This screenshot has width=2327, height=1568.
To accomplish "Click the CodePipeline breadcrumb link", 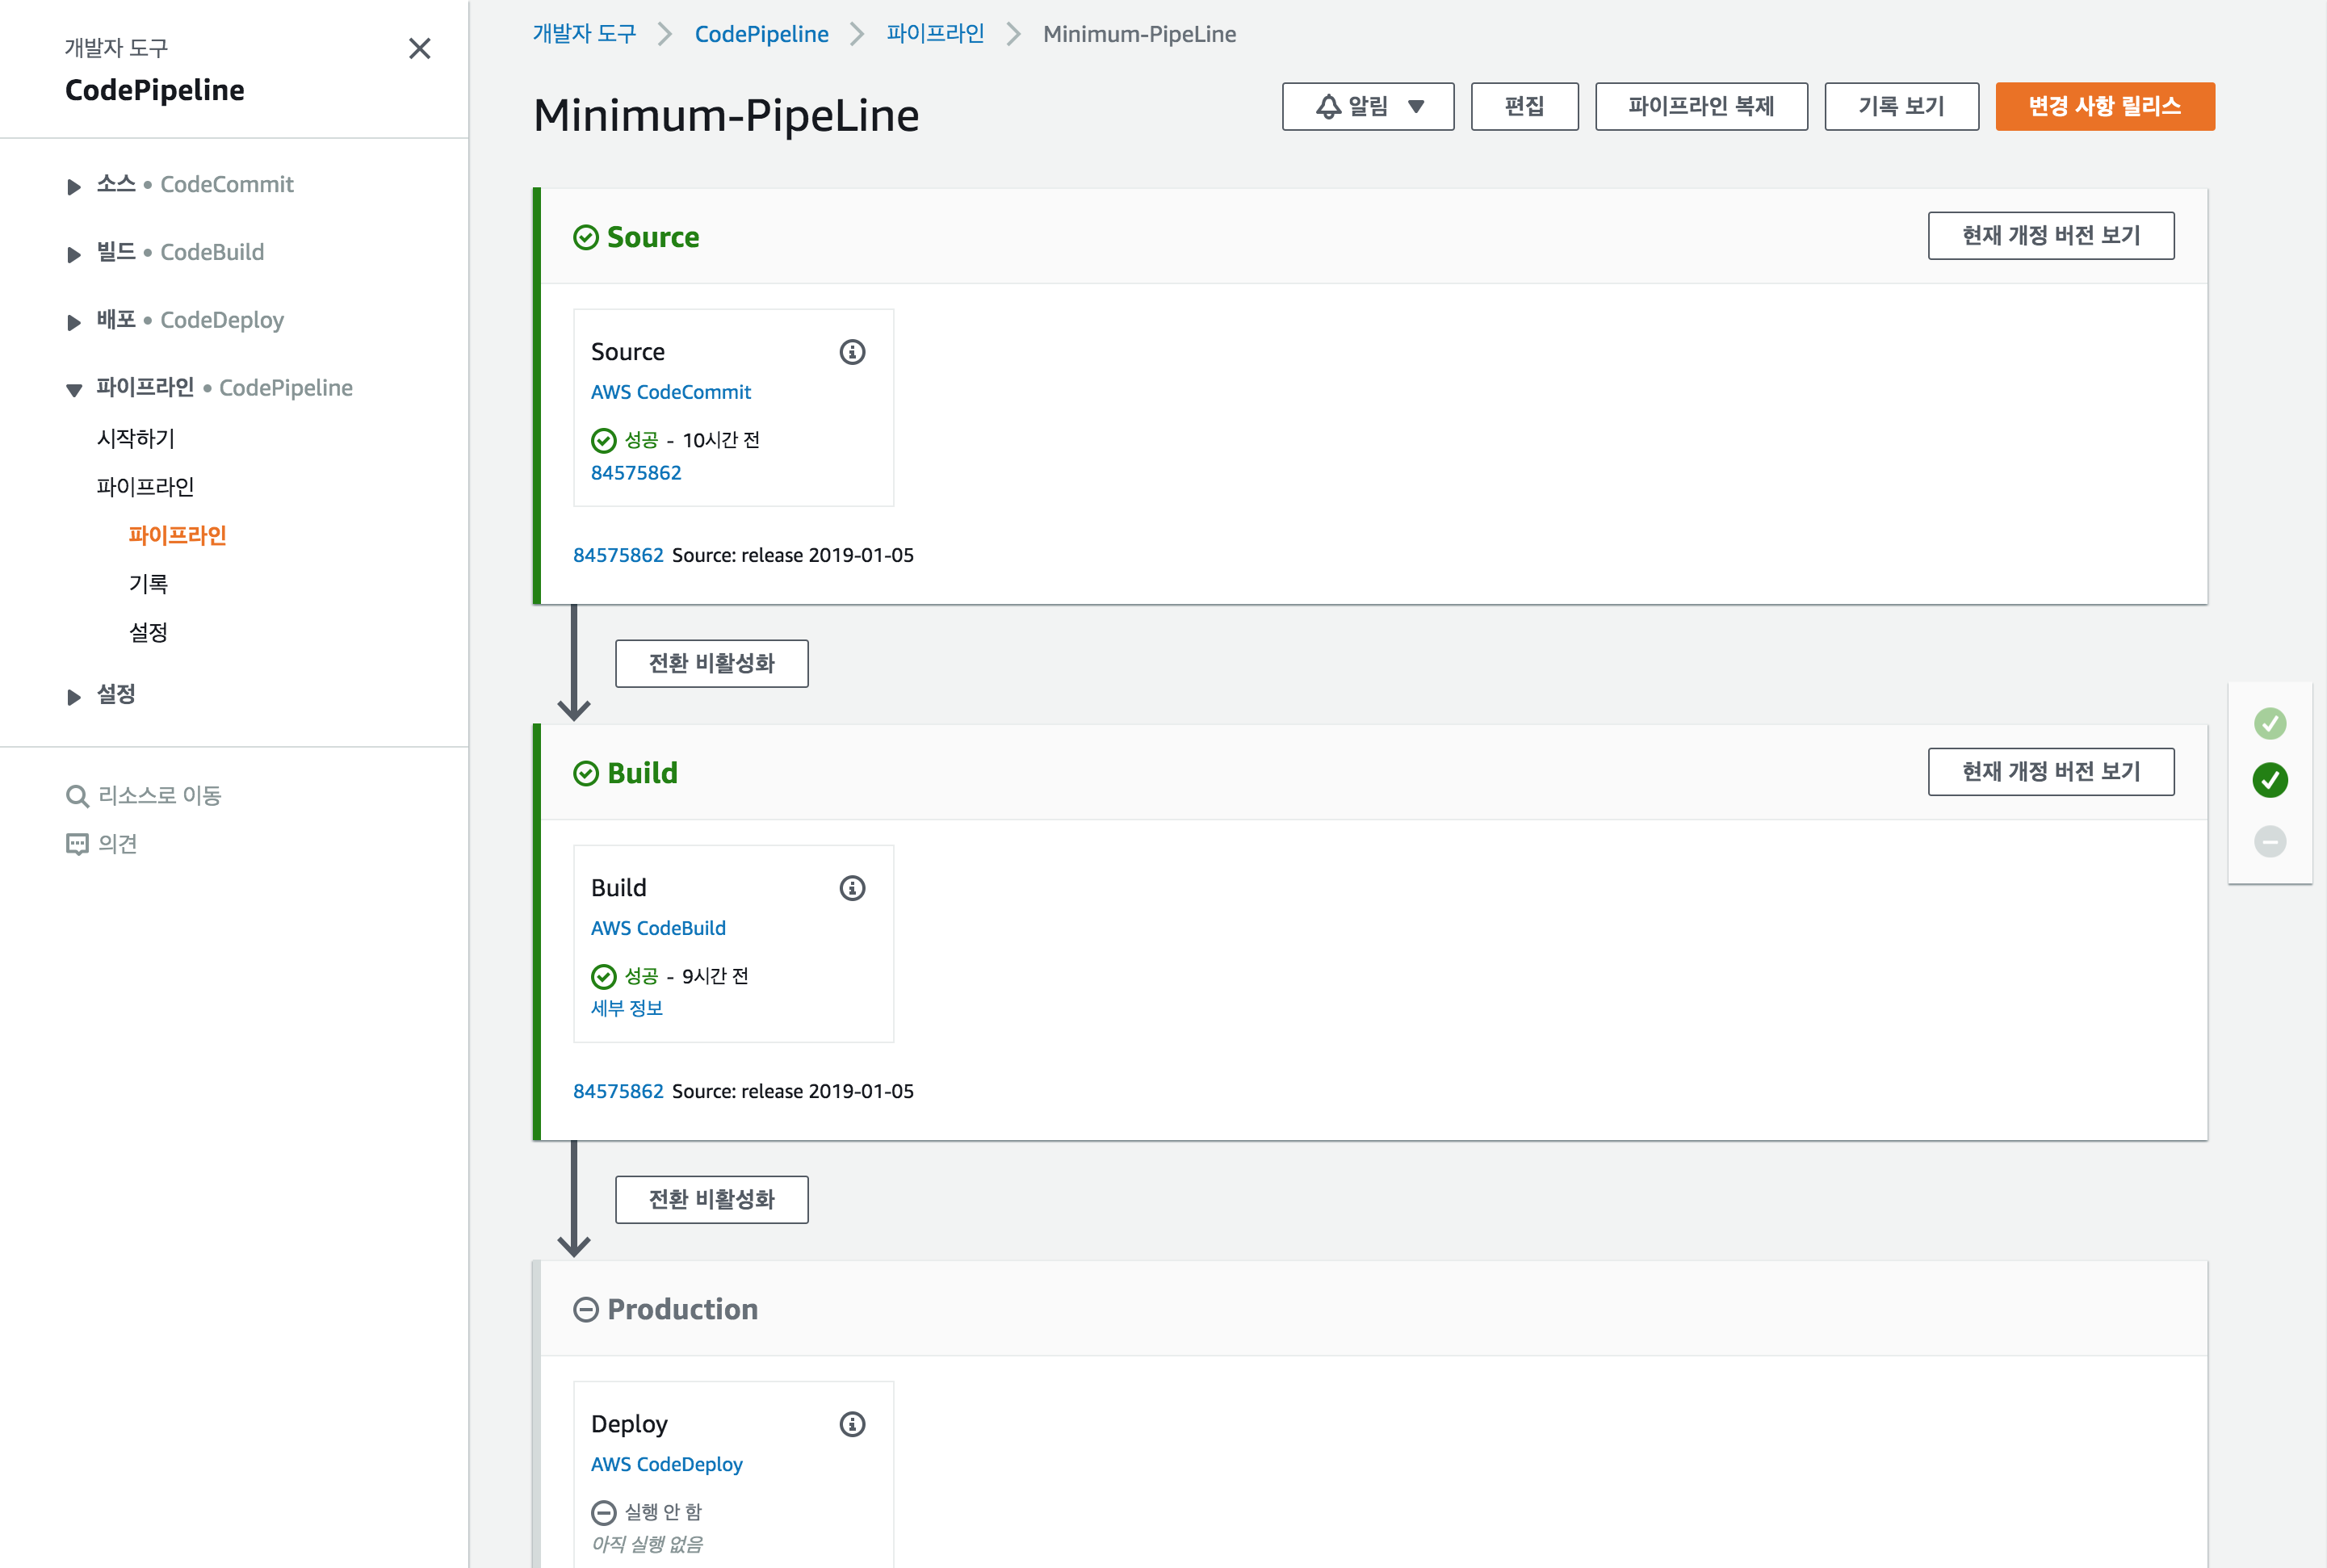I will tap(761, 34).
